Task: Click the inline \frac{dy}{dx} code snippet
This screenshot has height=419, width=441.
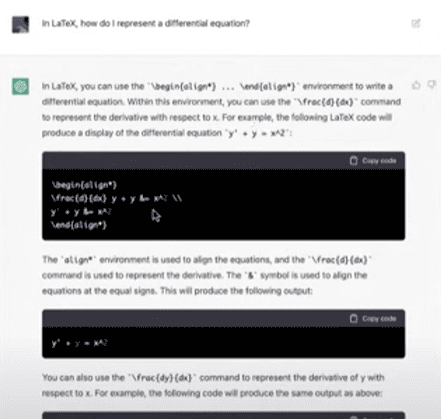Action: (x=162, y=378)
